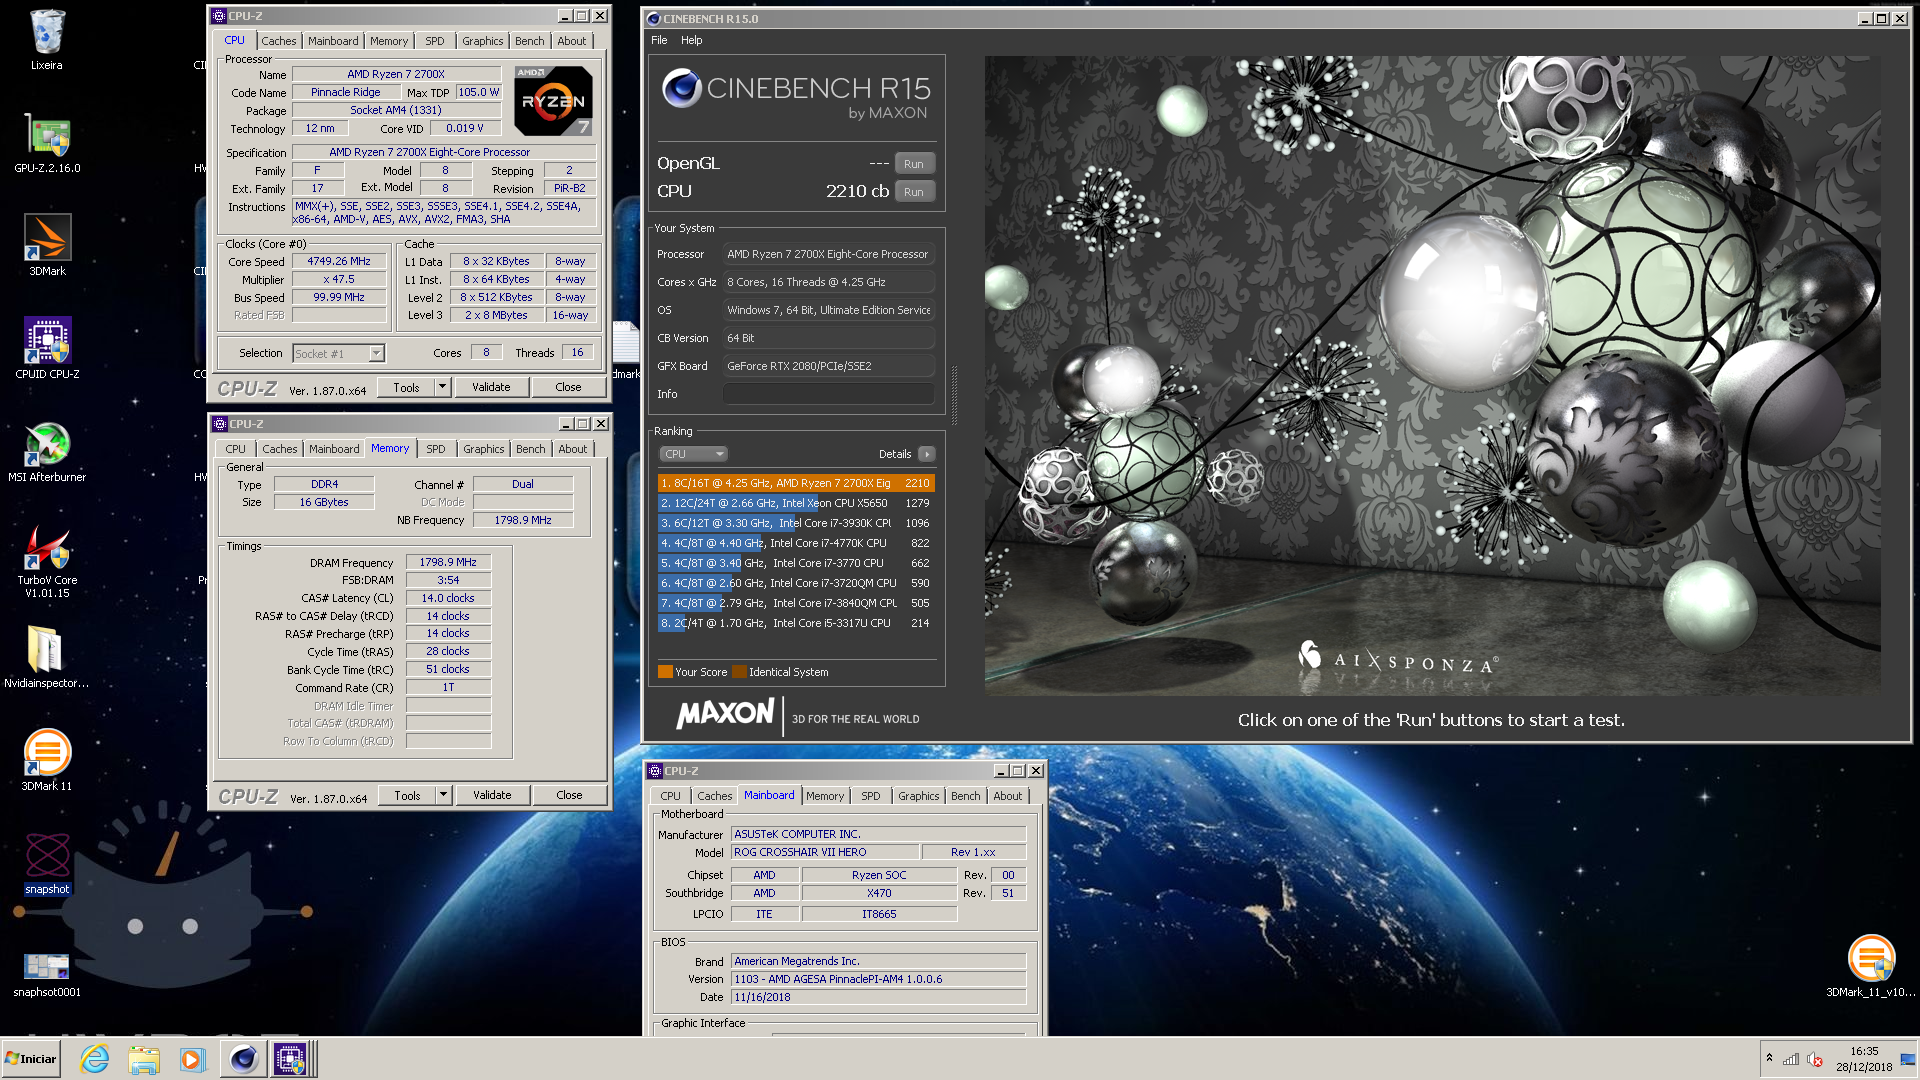Select the snapshot desktop icon
The width and height of the screenshot is (1920, 1080).
click(47, 864)
